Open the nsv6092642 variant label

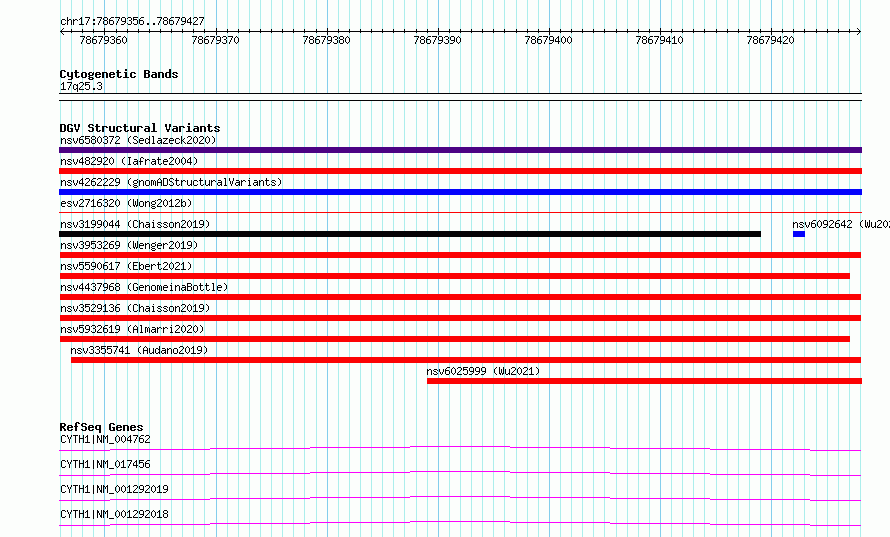841,224
